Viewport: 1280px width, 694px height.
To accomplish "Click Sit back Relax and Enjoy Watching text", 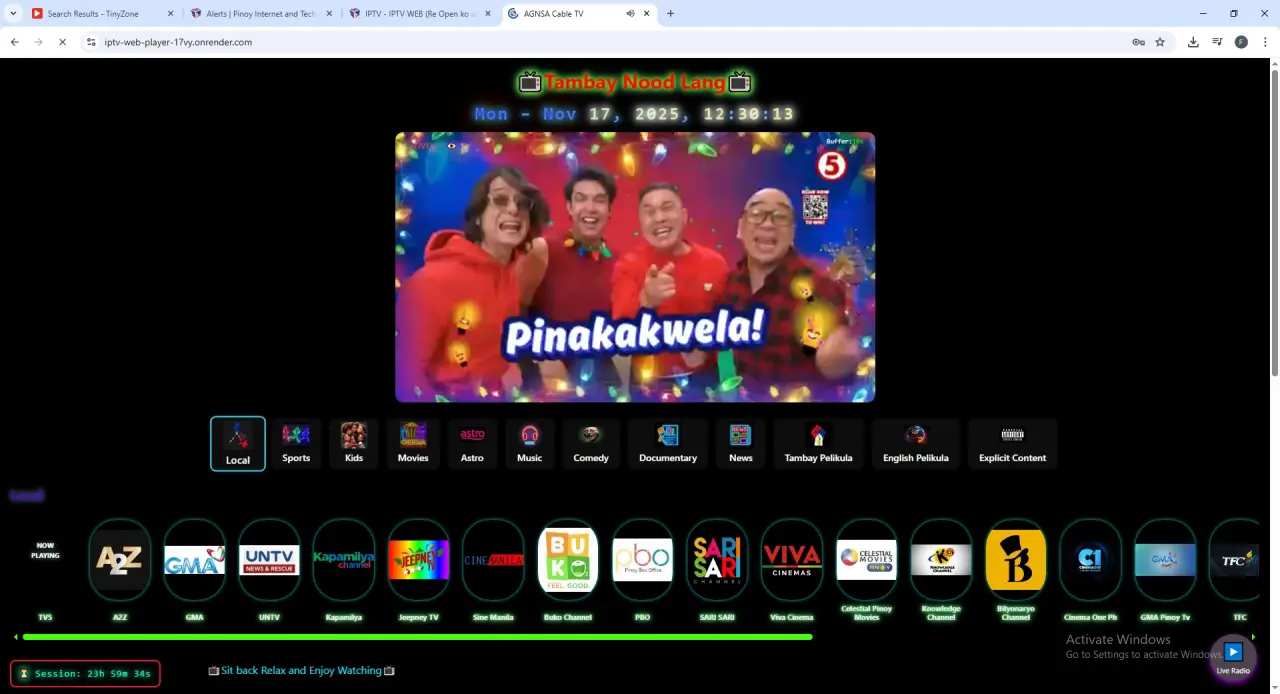I will pos(301,670).
